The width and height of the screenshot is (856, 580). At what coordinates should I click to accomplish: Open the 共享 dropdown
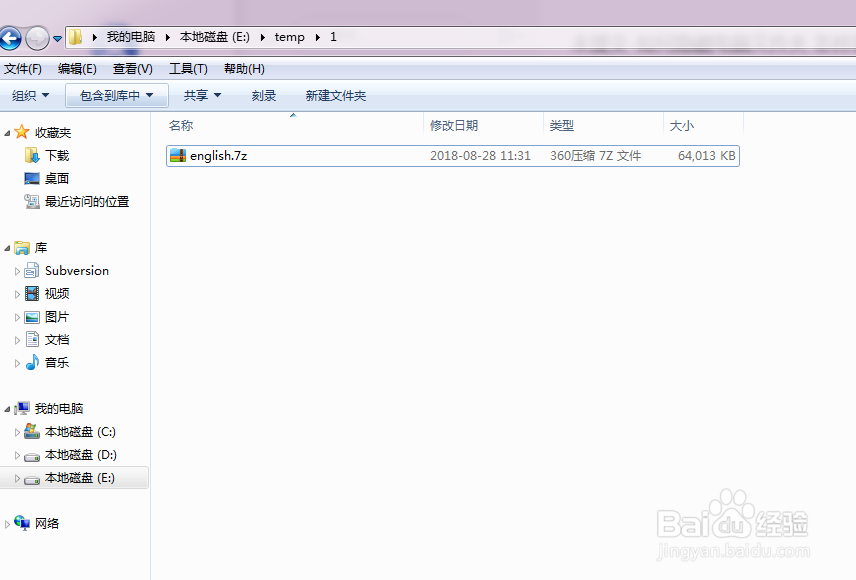(202, 96)
